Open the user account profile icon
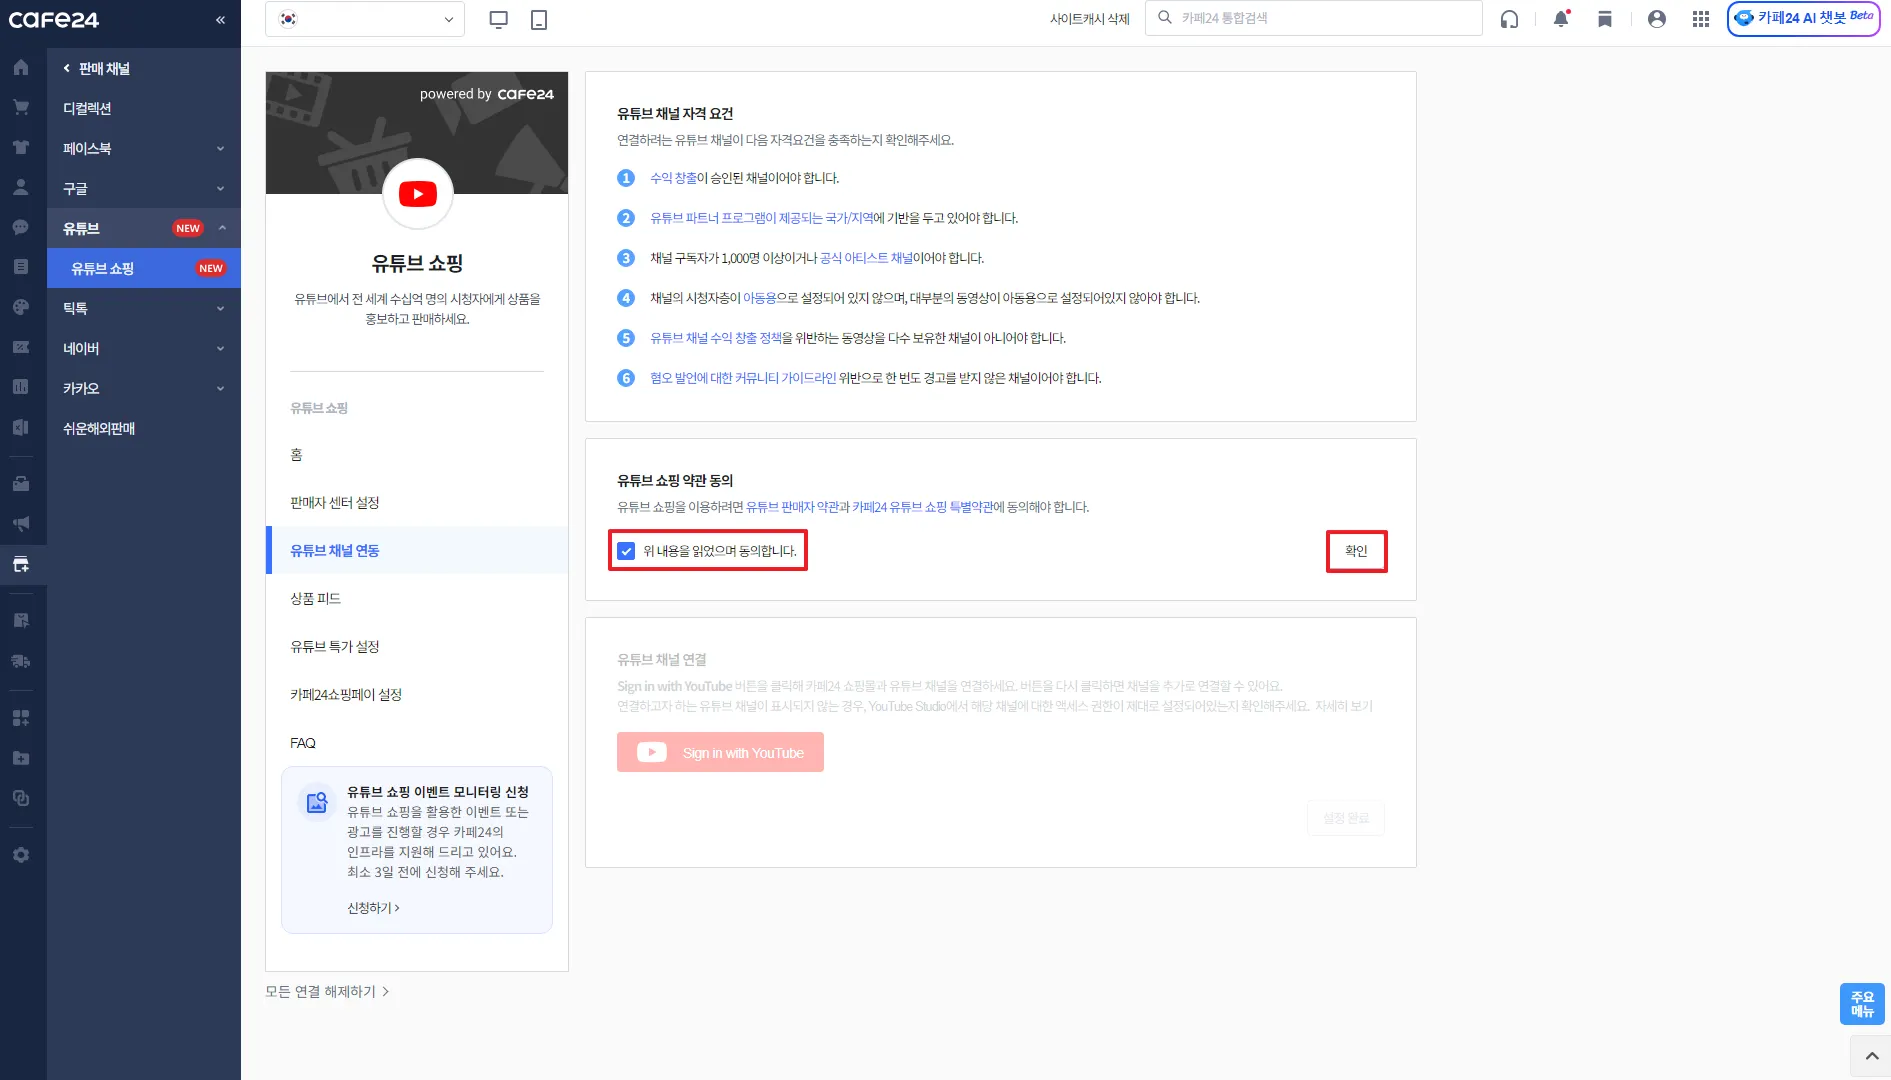 1657,19
